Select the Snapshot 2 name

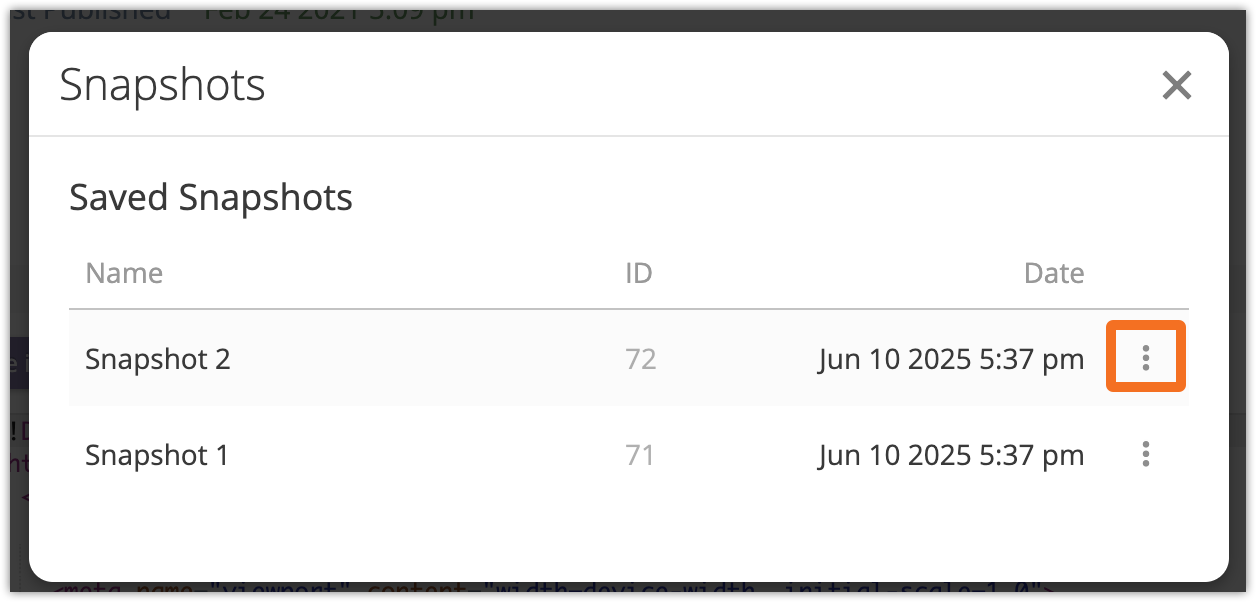[158, 359]
